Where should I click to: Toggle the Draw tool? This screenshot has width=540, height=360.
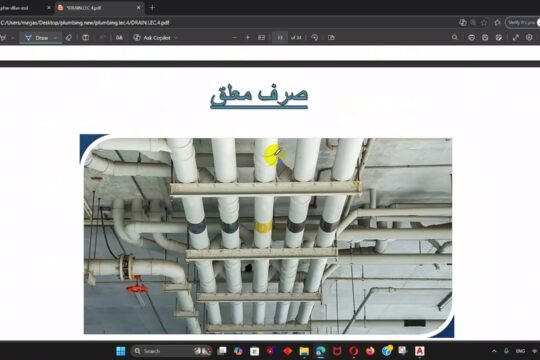pyautogui.click(x=37, y=38)
